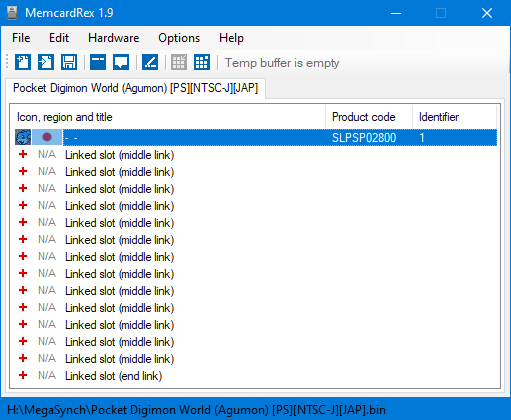This screenshot has width=511, height=420.
Task: Click the Japan region flag of selected save
Action: coord(47,137)
